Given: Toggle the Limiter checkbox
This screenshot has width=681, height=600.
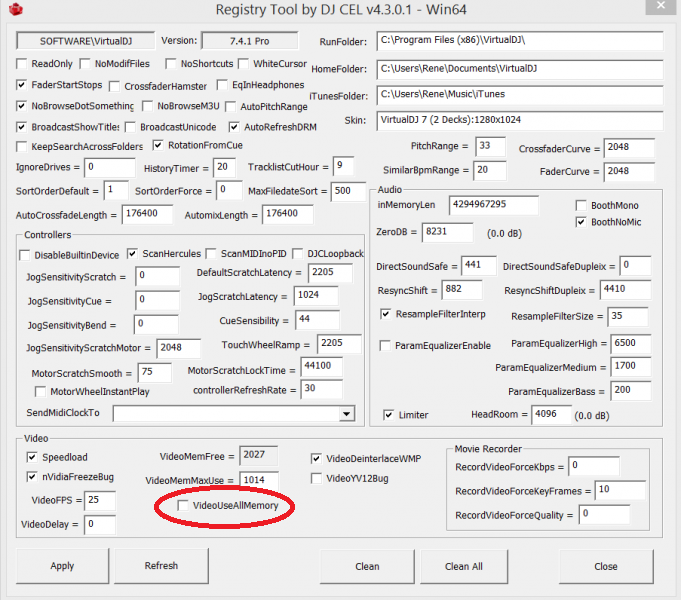Looking at the screenshot, I should pyautogui.click(x=389, y=415).
